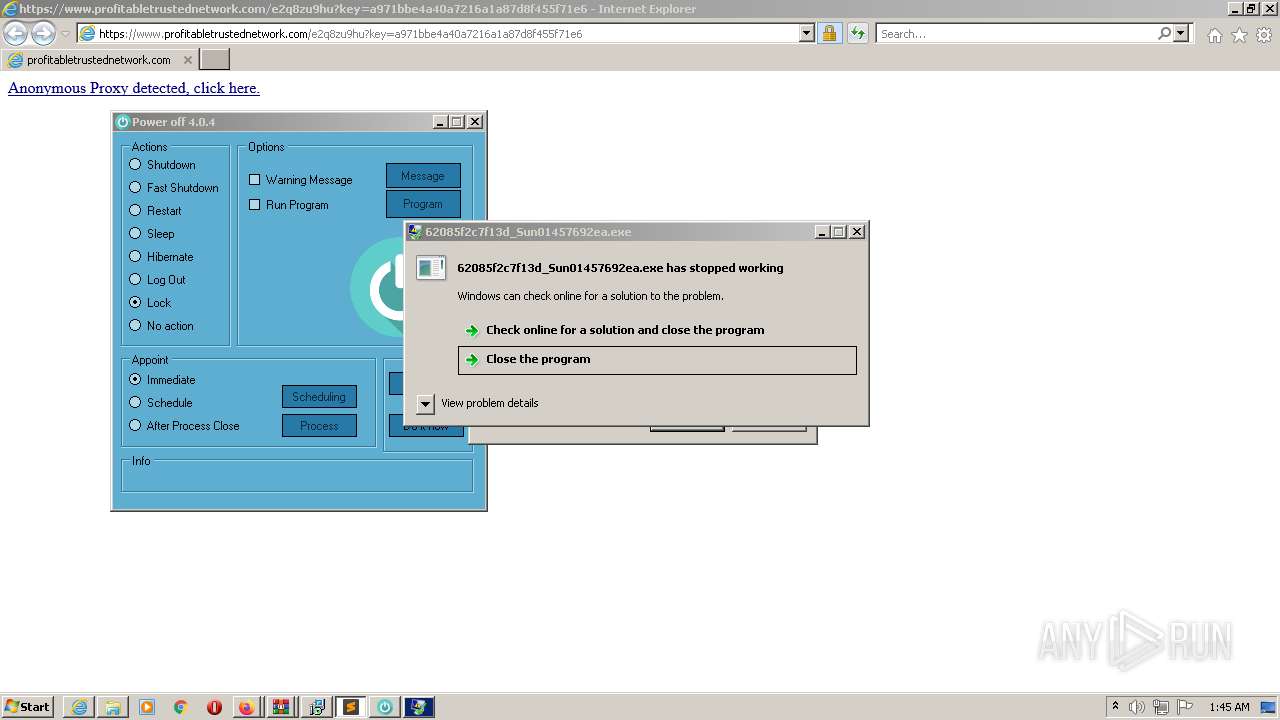1280x720 pixels.
Task: Click the Scheduling button
Action: [319, 397]
